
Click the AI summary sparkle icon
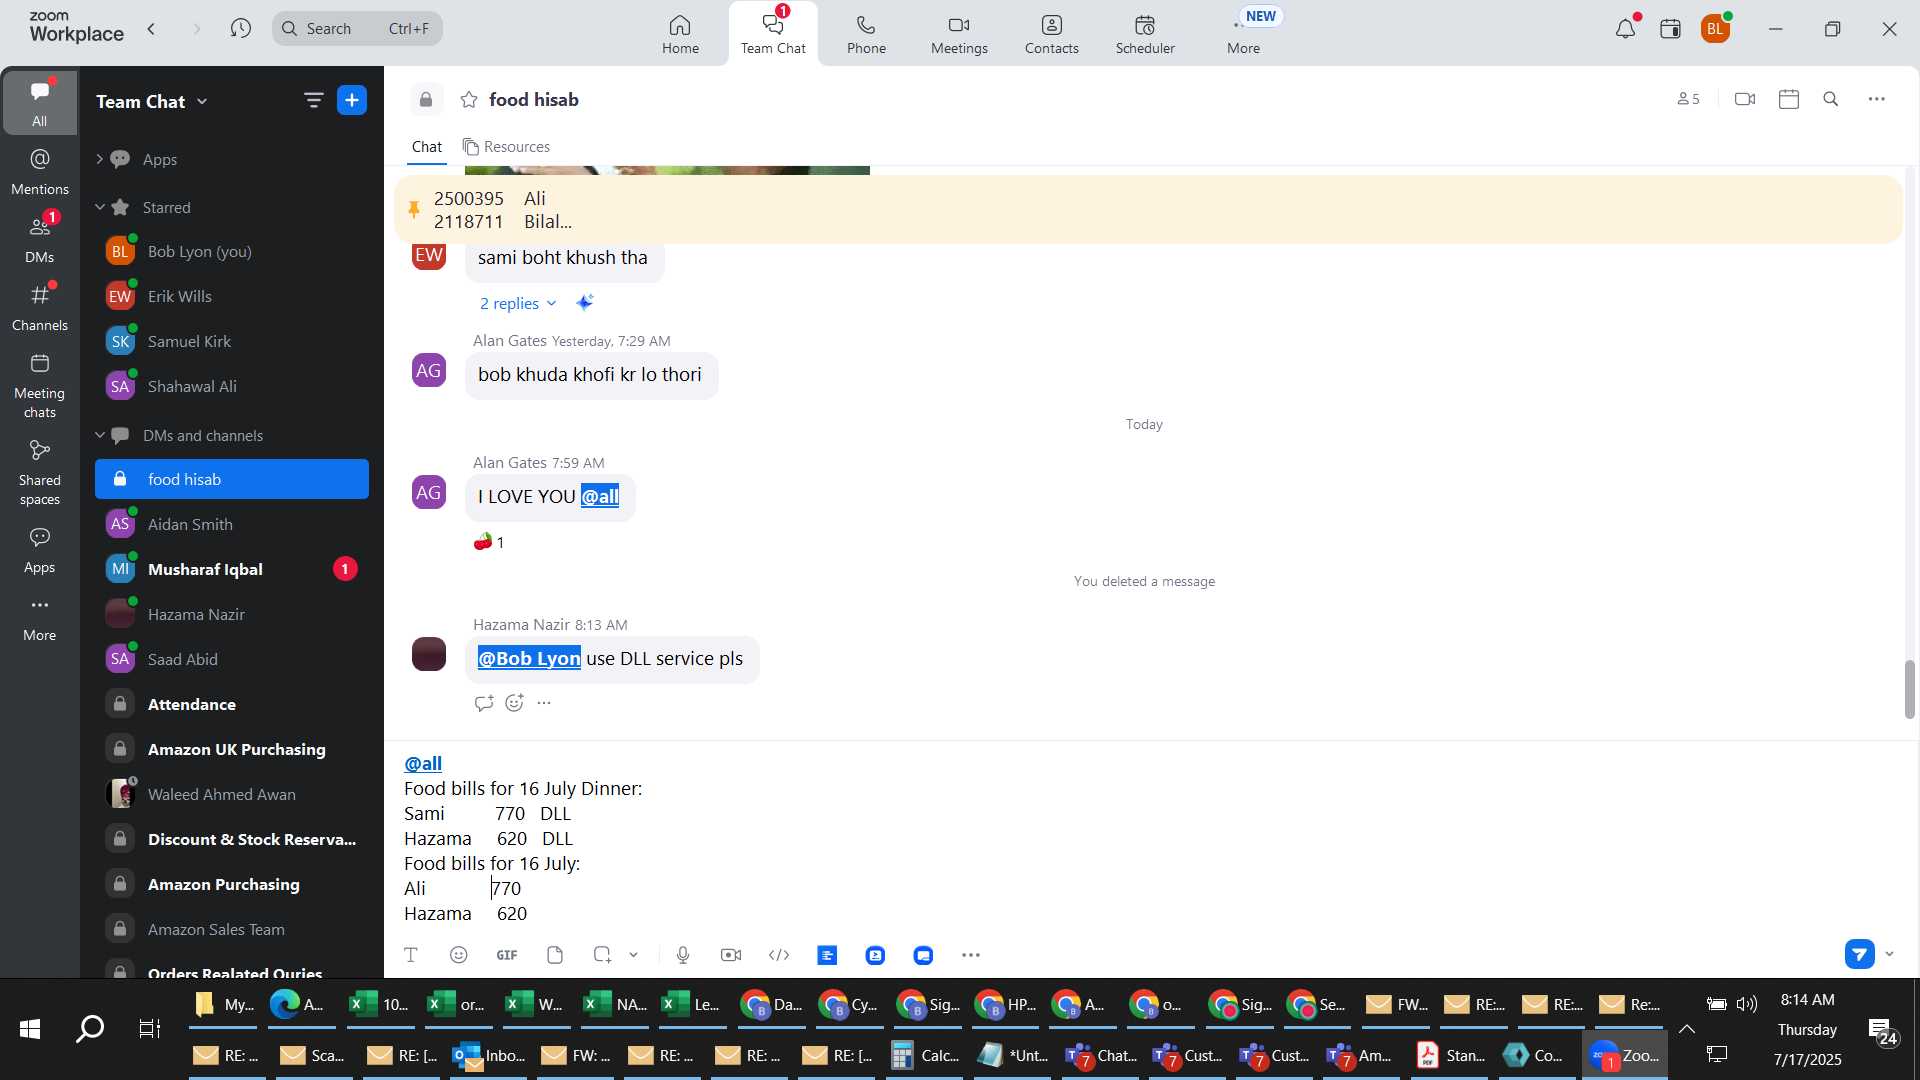pos(585,302)
